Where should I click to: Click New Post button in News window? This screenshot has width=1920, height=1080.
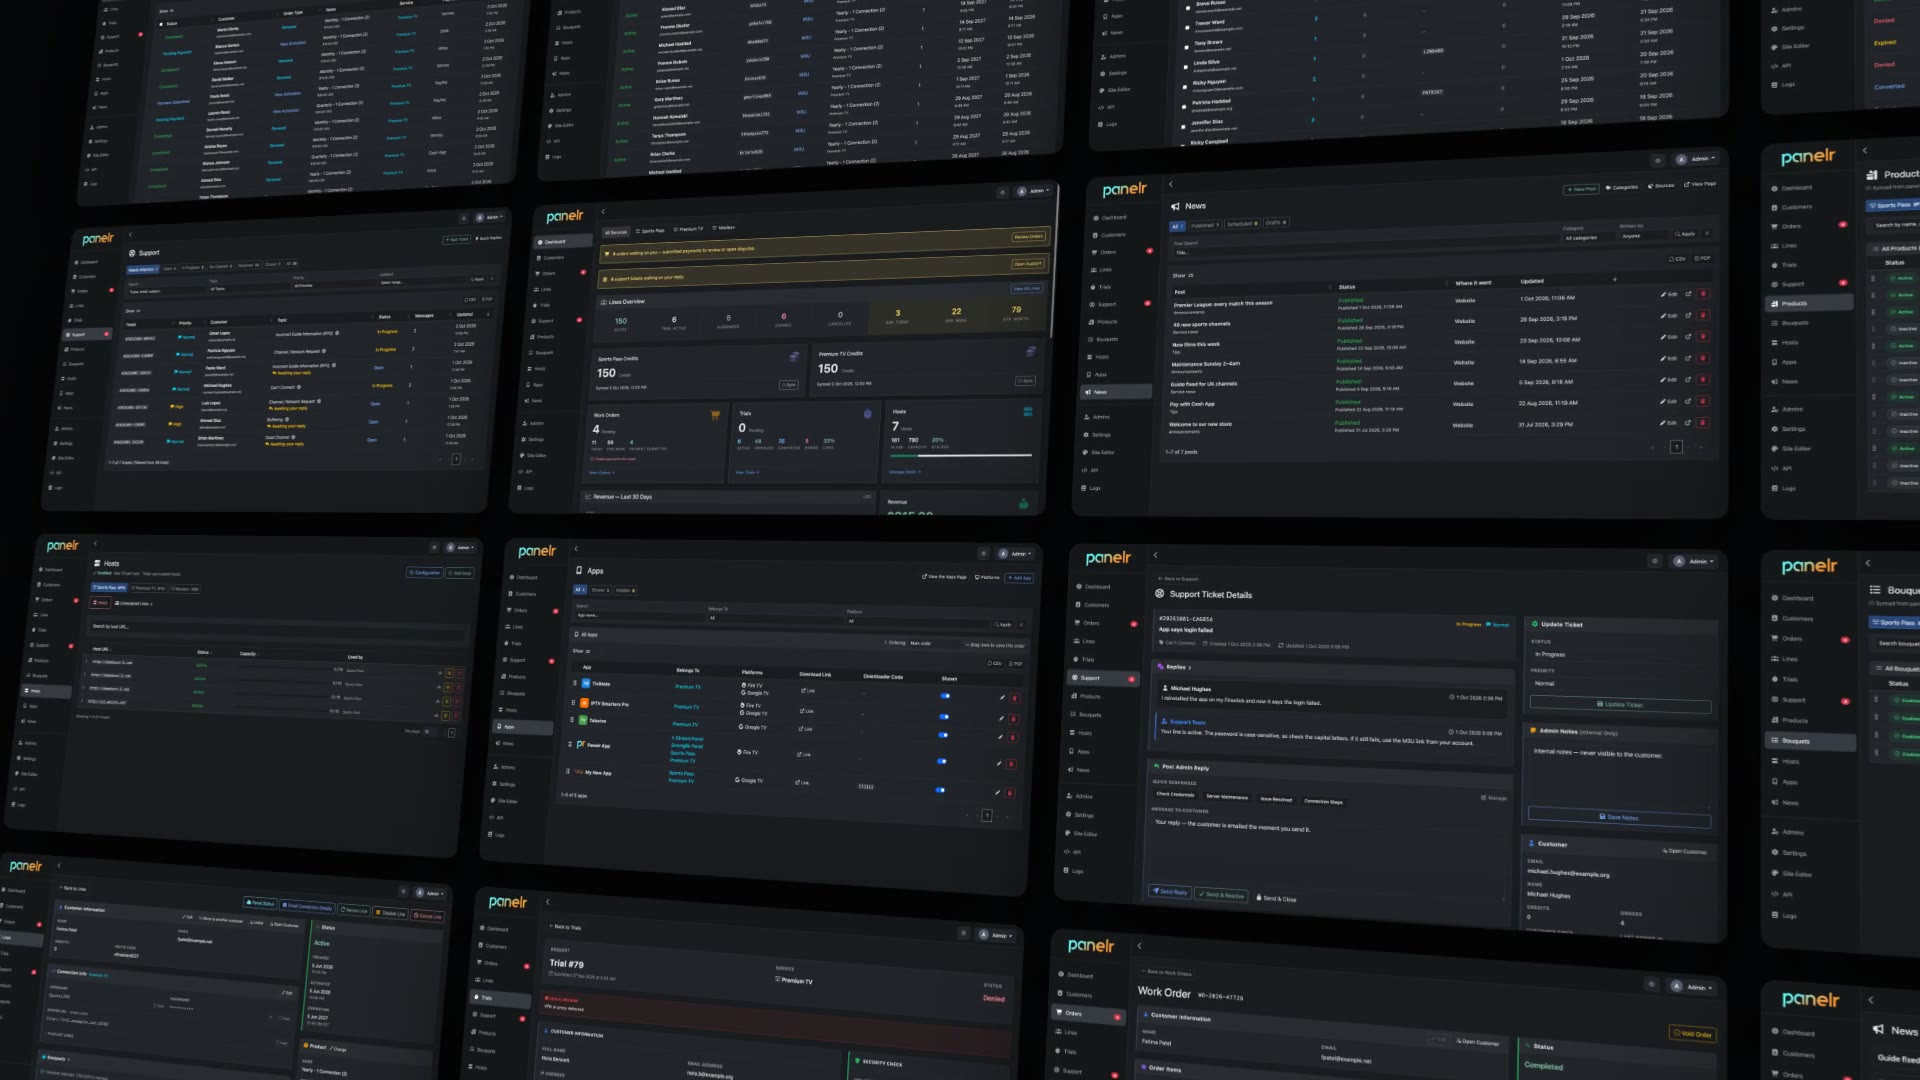1582,189
